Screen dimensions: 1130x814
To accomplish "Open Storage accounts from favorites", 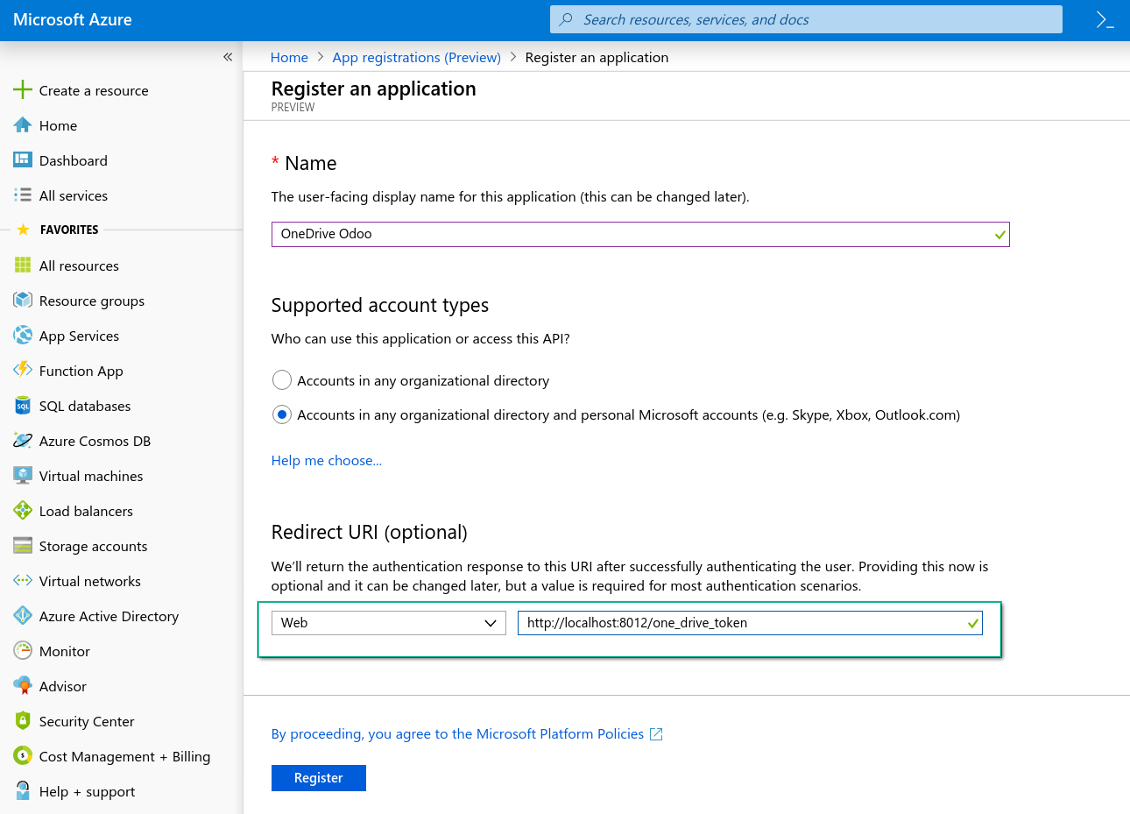I will click(x=93, y=546).
